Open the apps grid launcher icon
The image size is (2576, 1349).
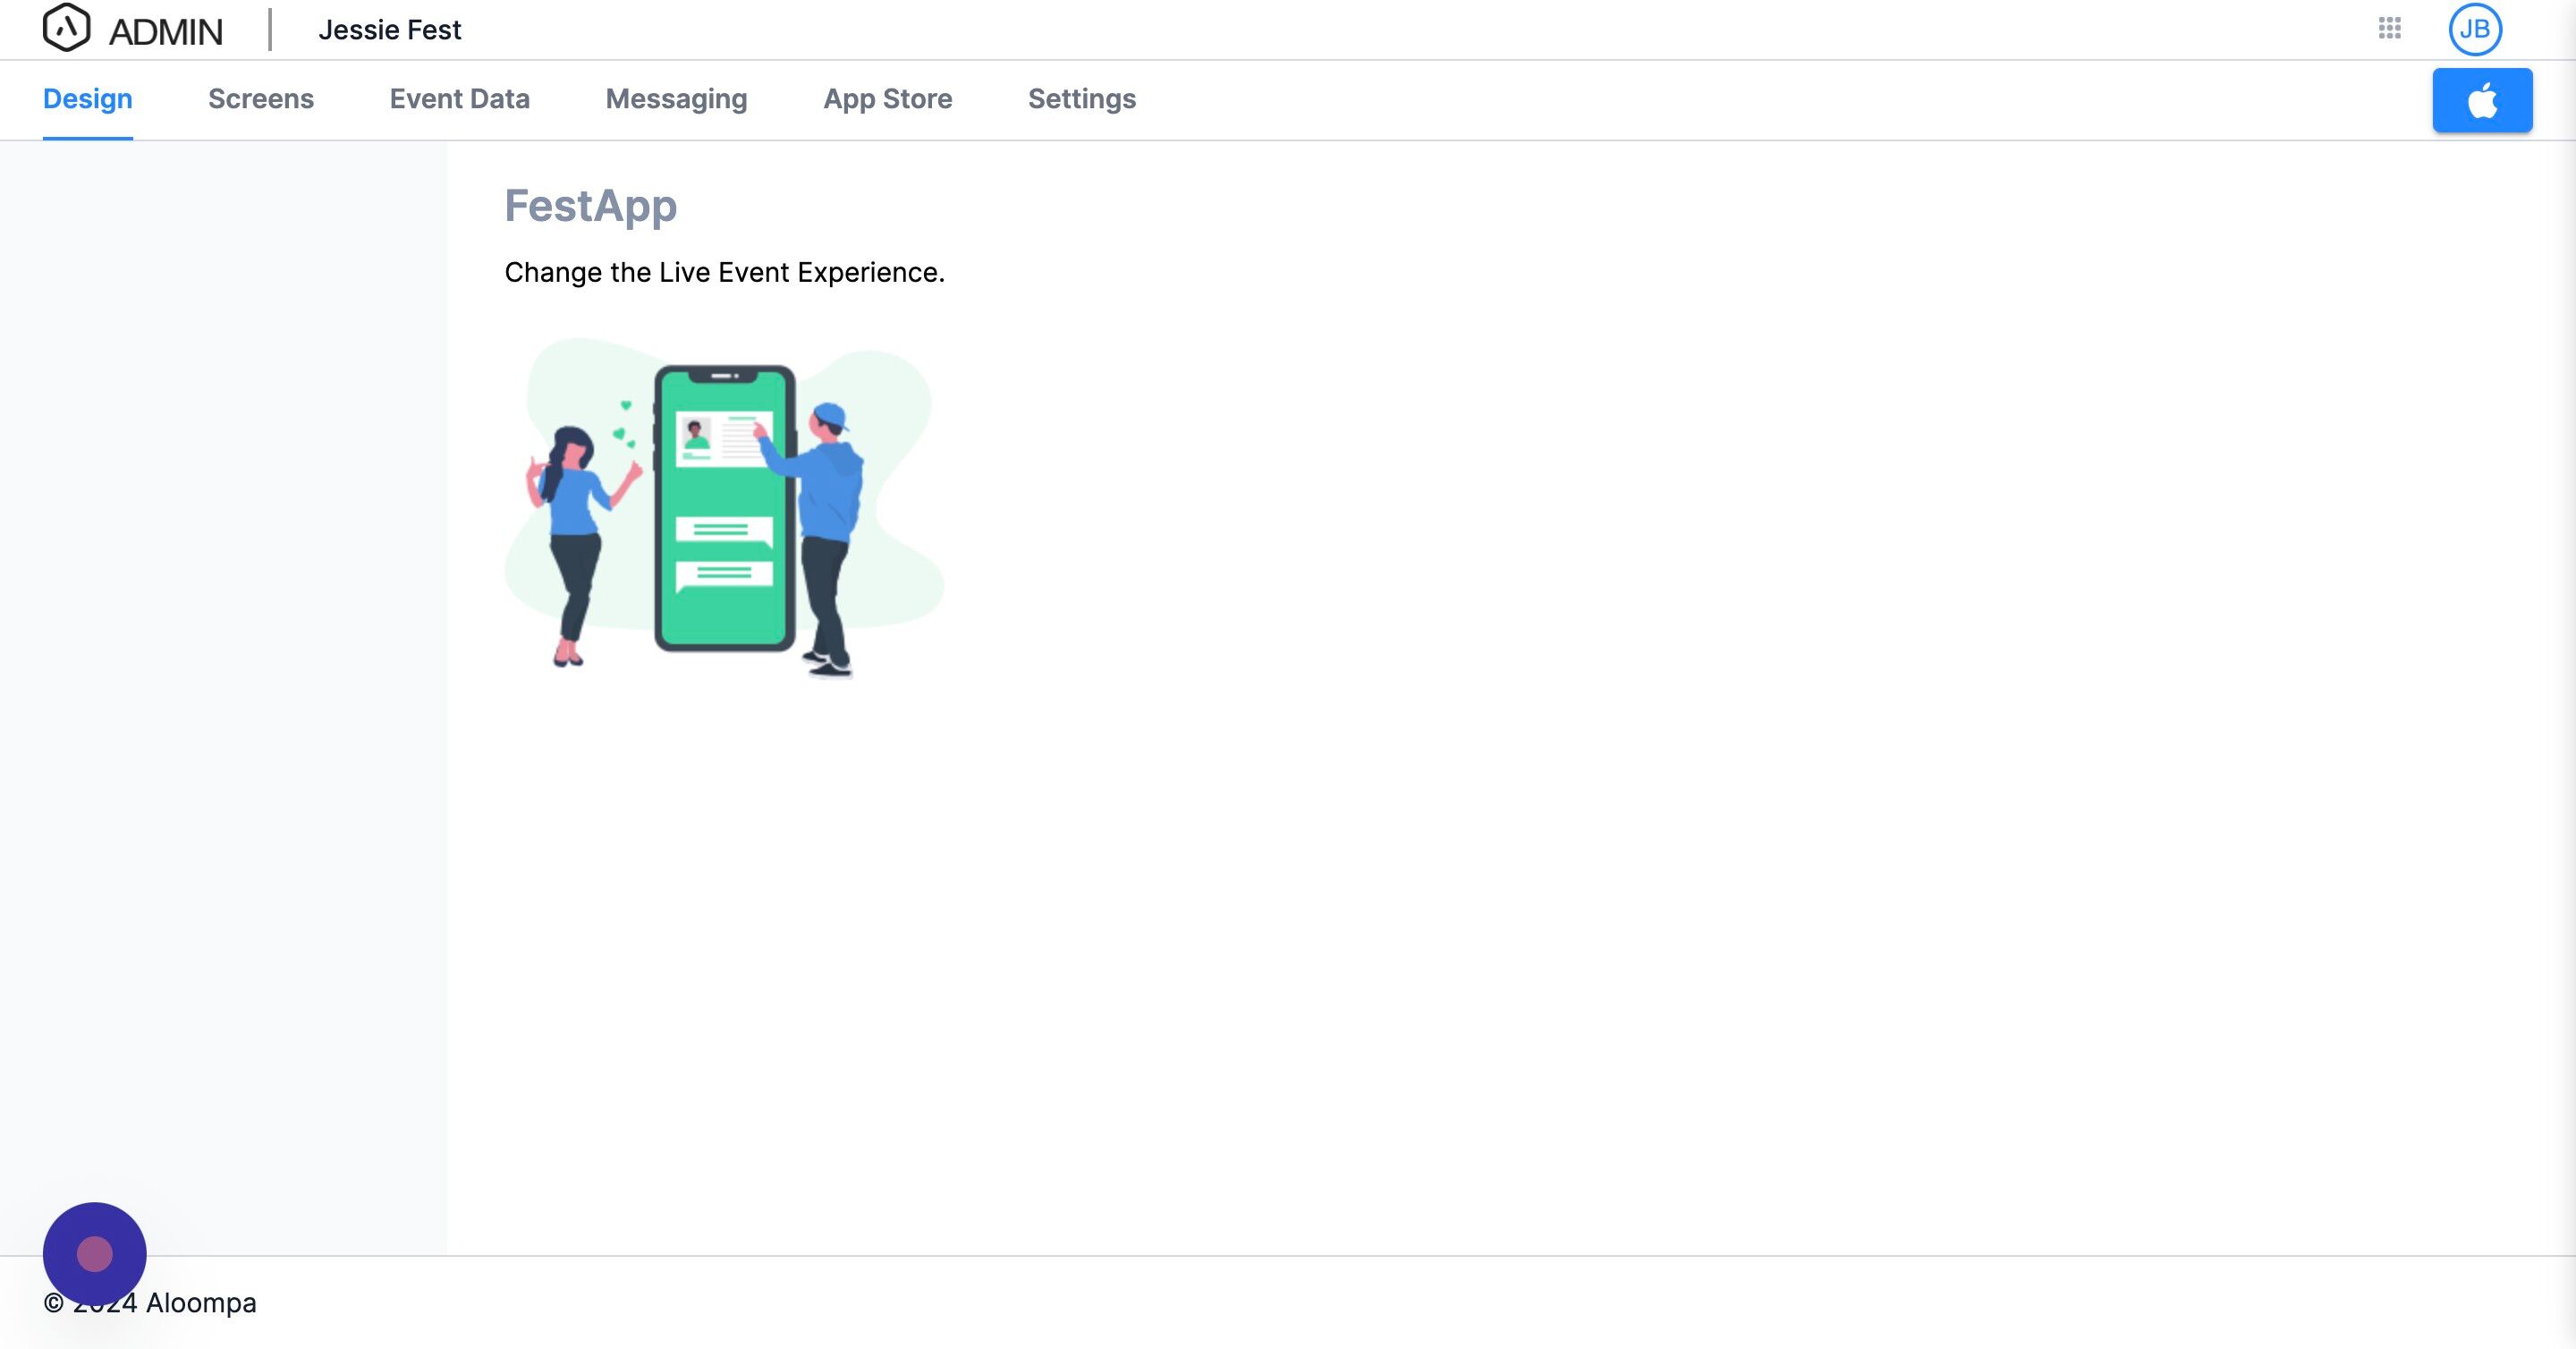pos(2389,28)
